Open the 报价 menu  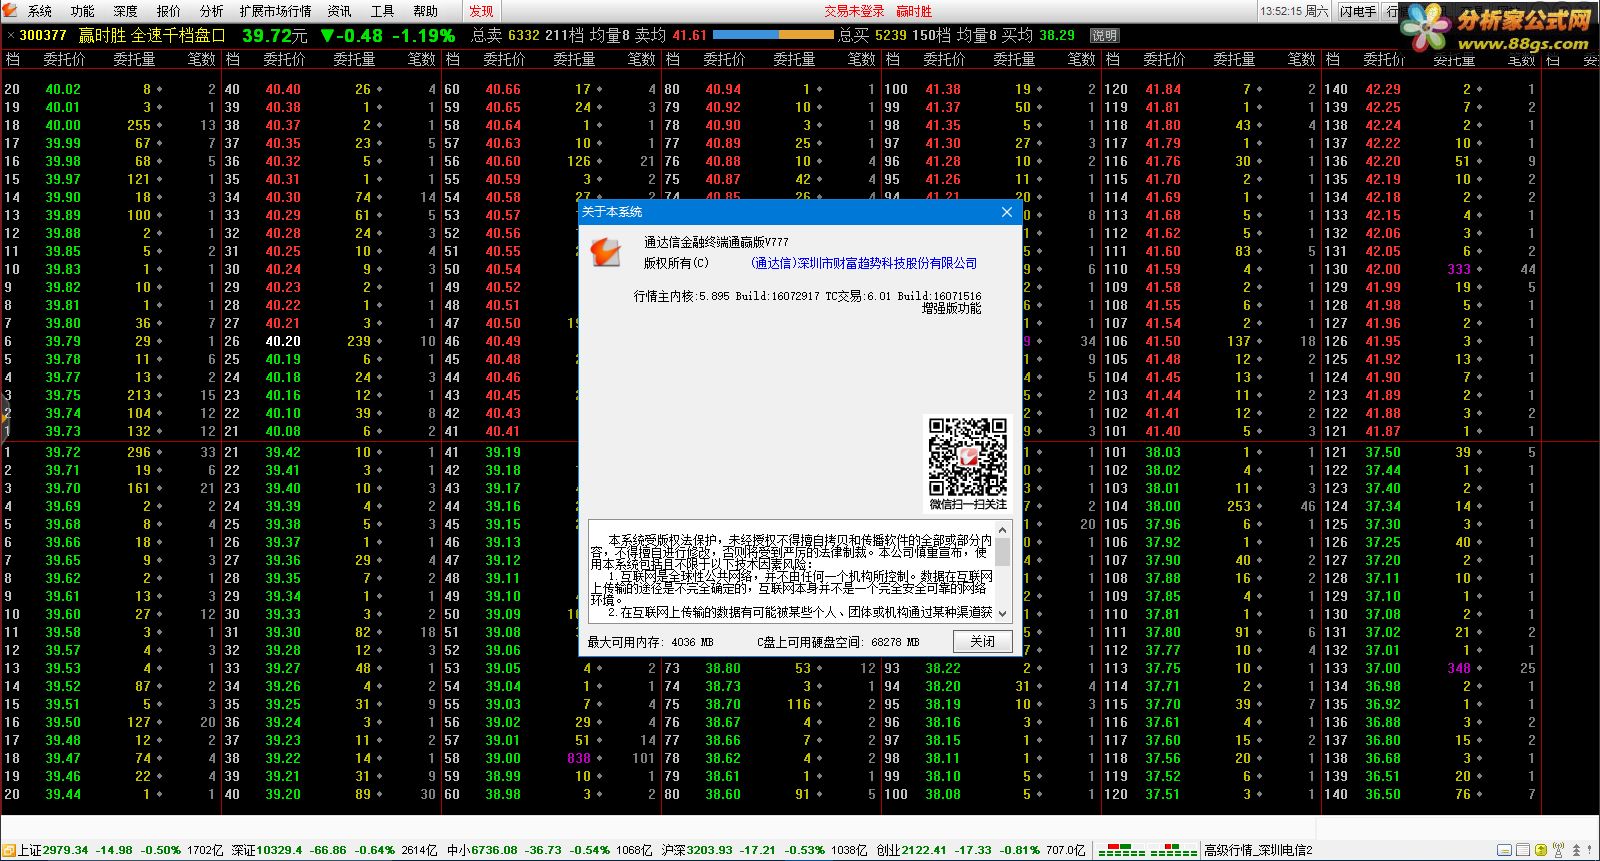click(x=169, y=11)
